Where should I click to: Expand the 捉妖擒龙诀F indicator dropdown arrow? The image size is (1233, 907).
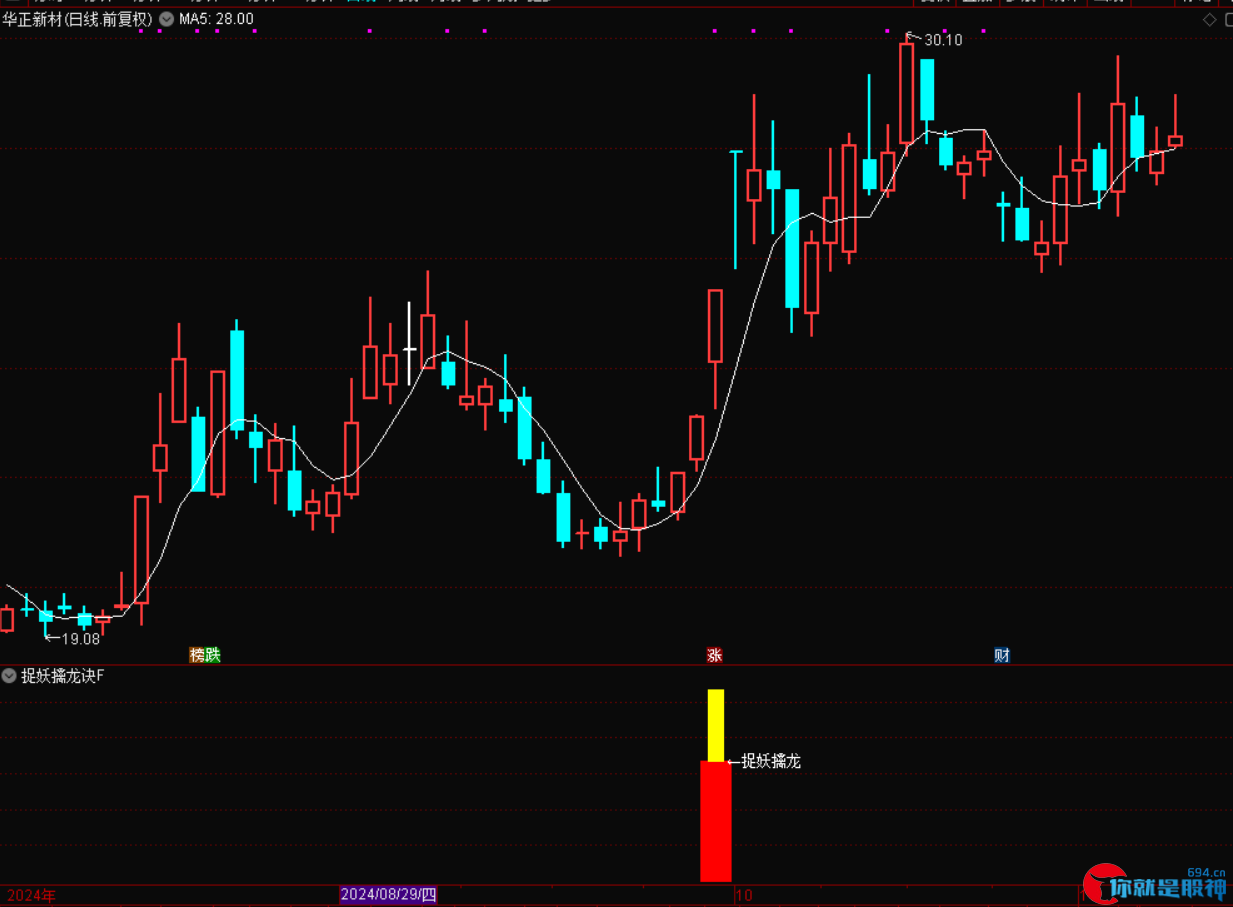[10, 676]
